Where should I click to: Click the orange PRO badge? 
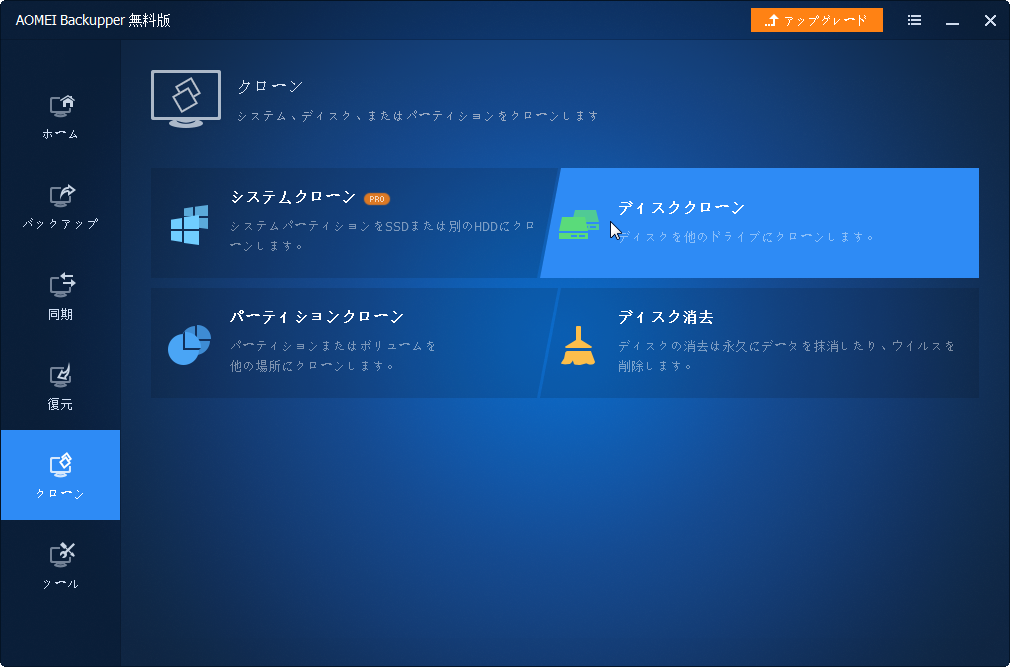377,199
